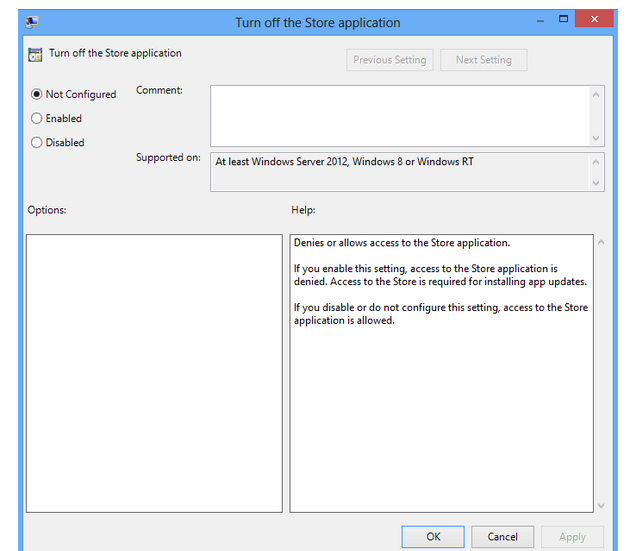
Task: Click Supported on box scroll up arrow
Action: 596,162
